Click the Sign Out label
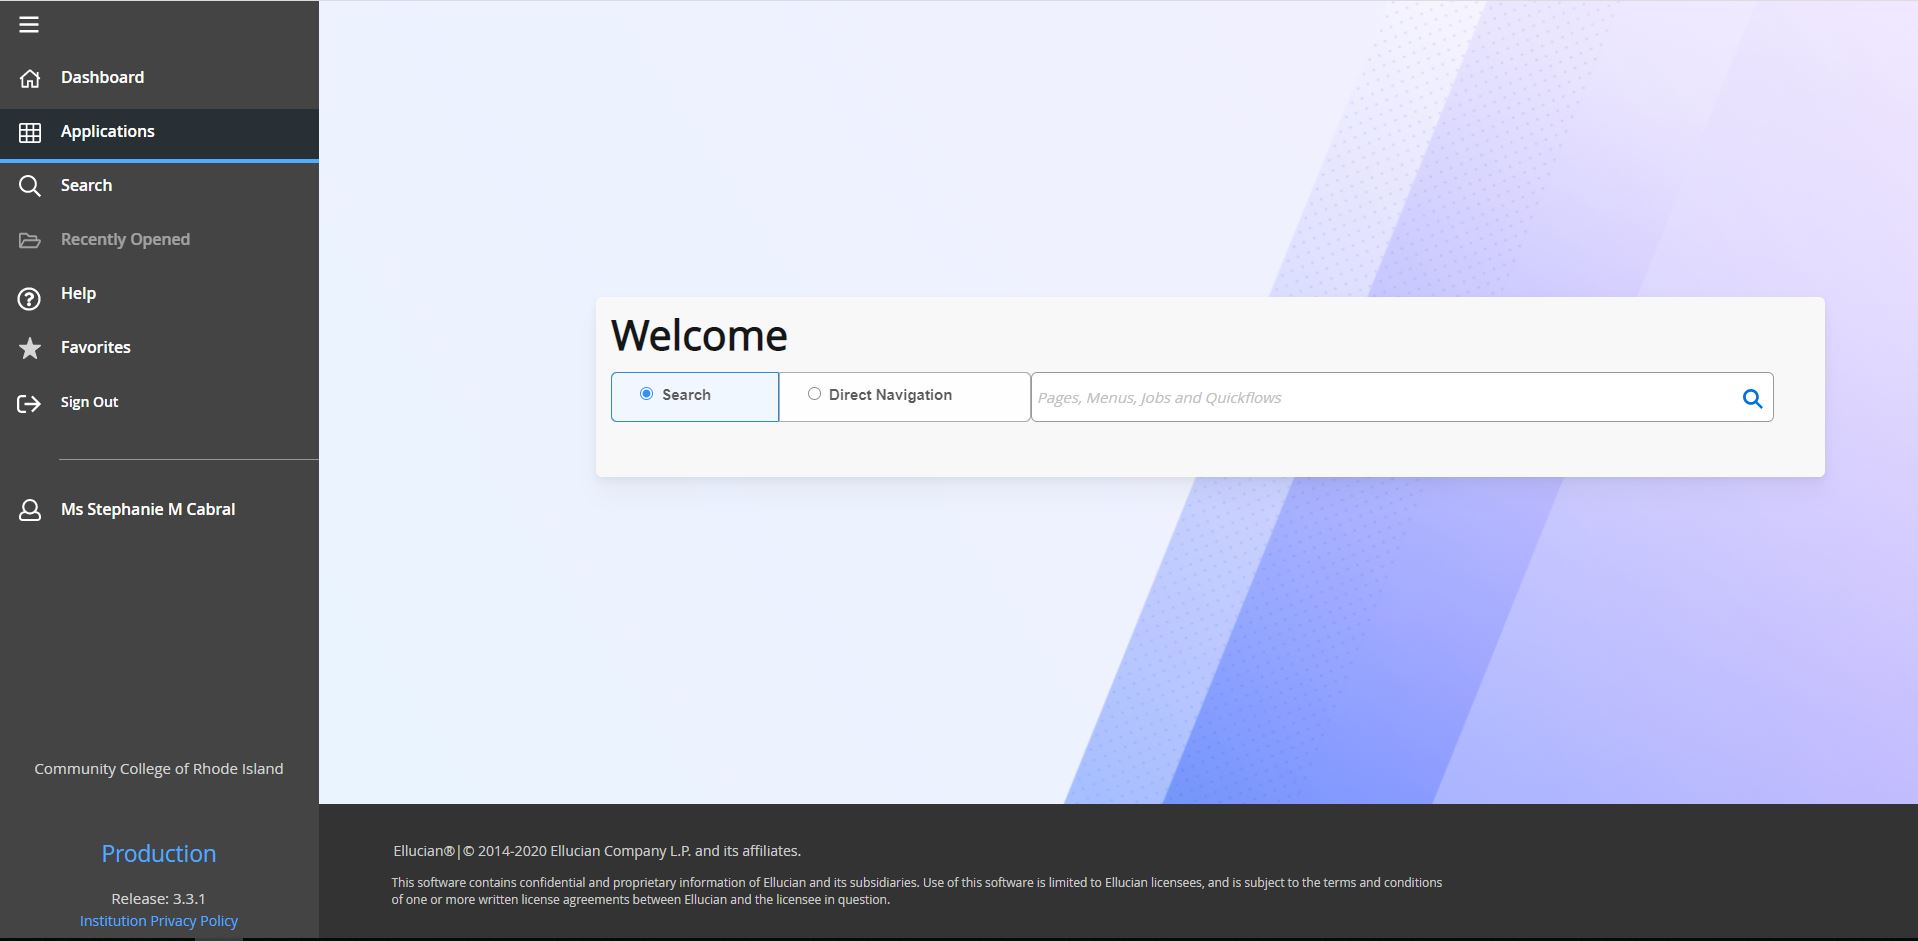This screenshot has width=1918, height=941. click(x=89, y=402)
